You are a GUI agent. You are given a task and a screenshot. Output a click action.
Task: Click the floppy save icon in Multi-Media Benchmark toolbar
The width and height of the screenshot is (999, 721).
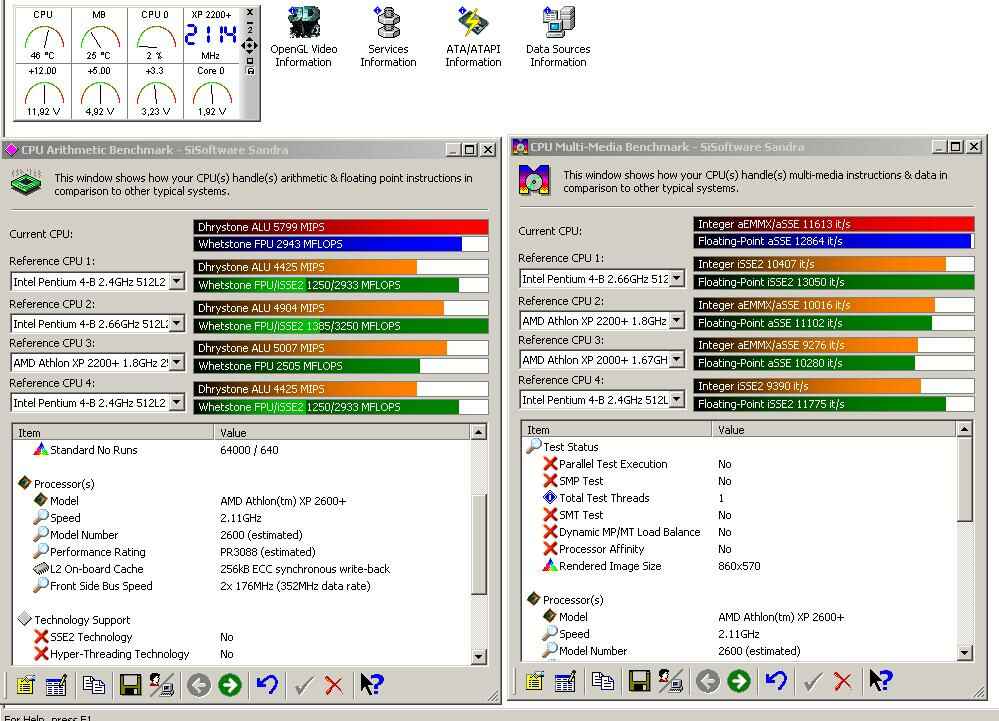[x=639, y=682]
